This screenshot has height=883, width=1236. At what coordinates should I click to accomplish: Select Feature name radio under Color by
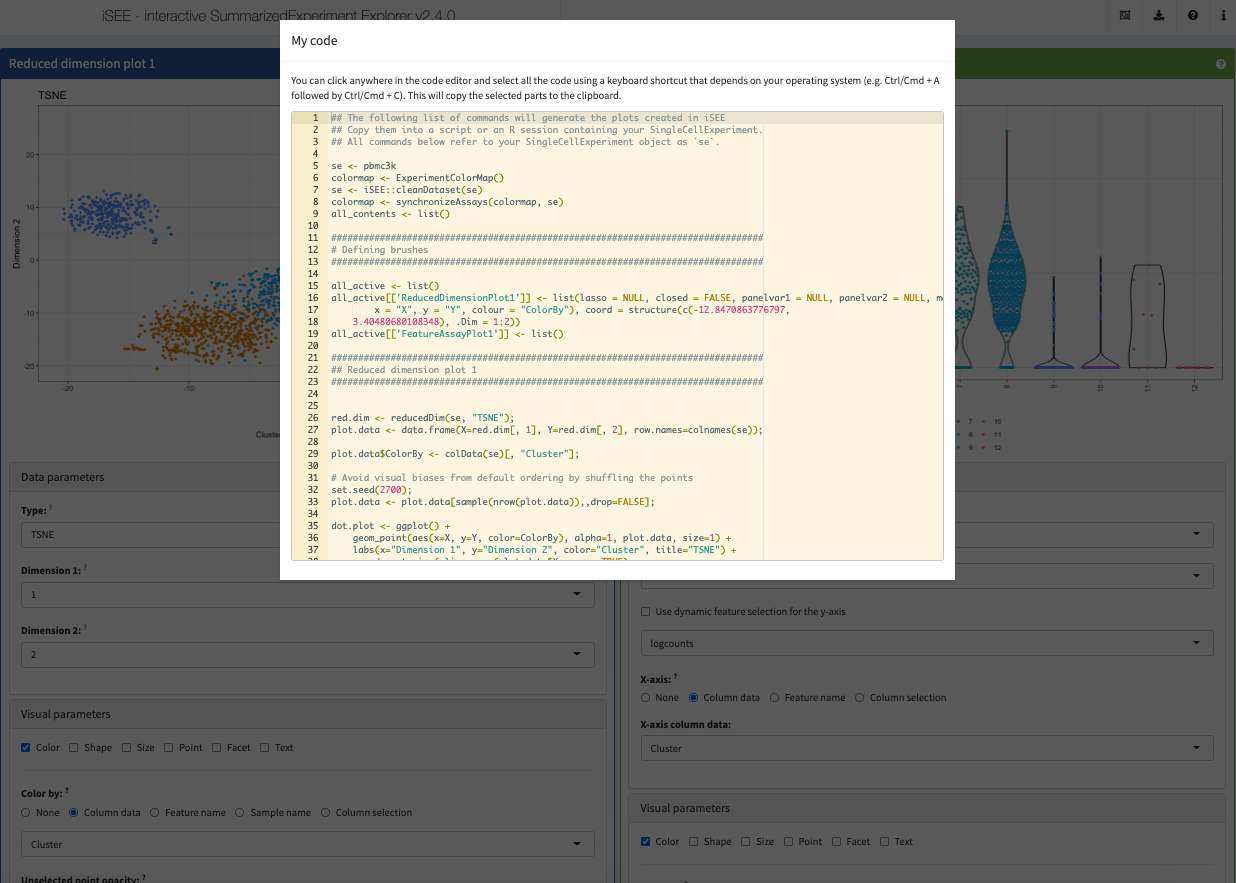(155, 813)
